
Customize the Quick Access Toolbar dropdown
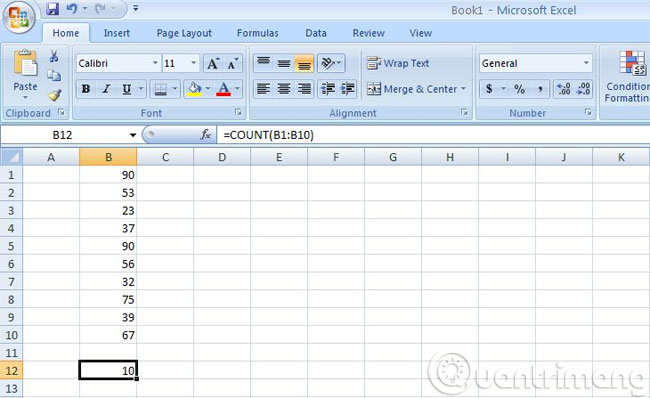[x=136, y=8]
